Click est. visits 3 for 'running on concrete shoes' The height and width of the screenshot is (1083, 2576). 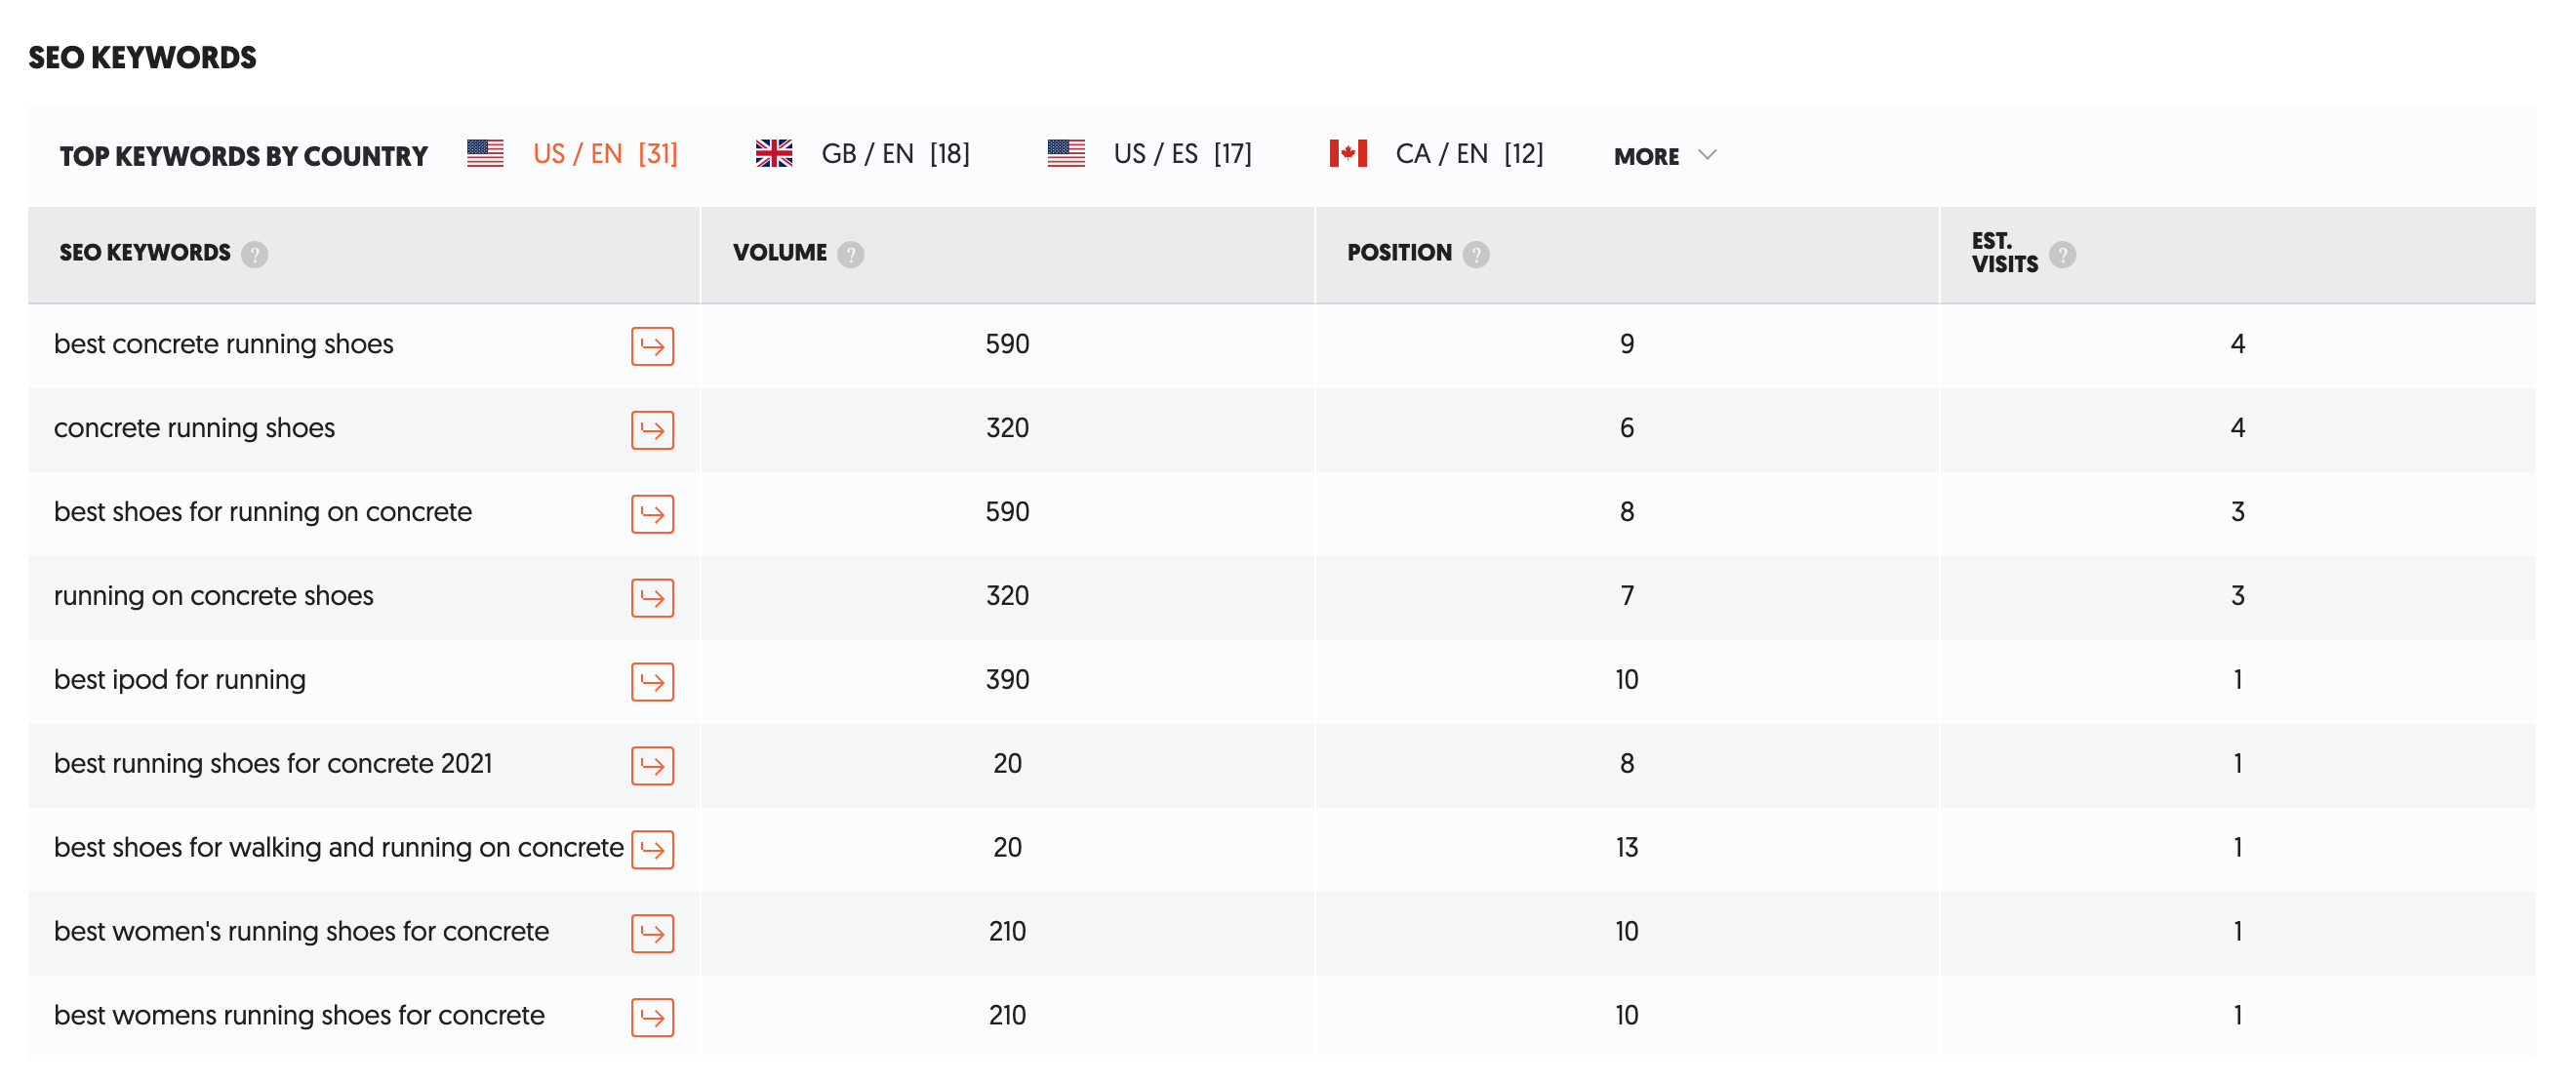click(x=2238, y=596)
